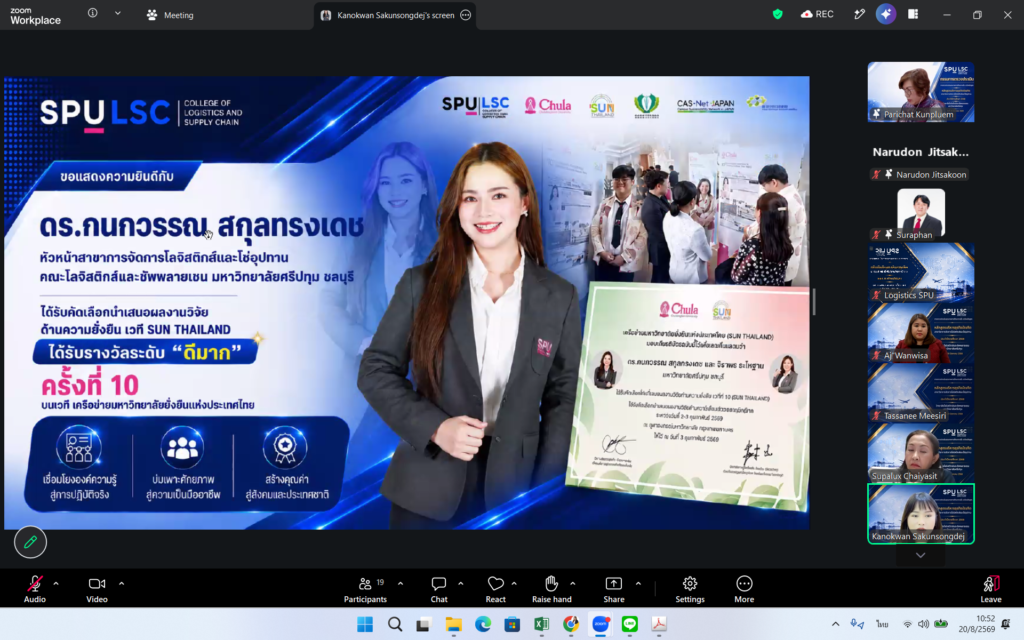Open screen share options ellipsis in tab
The image size is (1024, 640).
coord(466,15)
